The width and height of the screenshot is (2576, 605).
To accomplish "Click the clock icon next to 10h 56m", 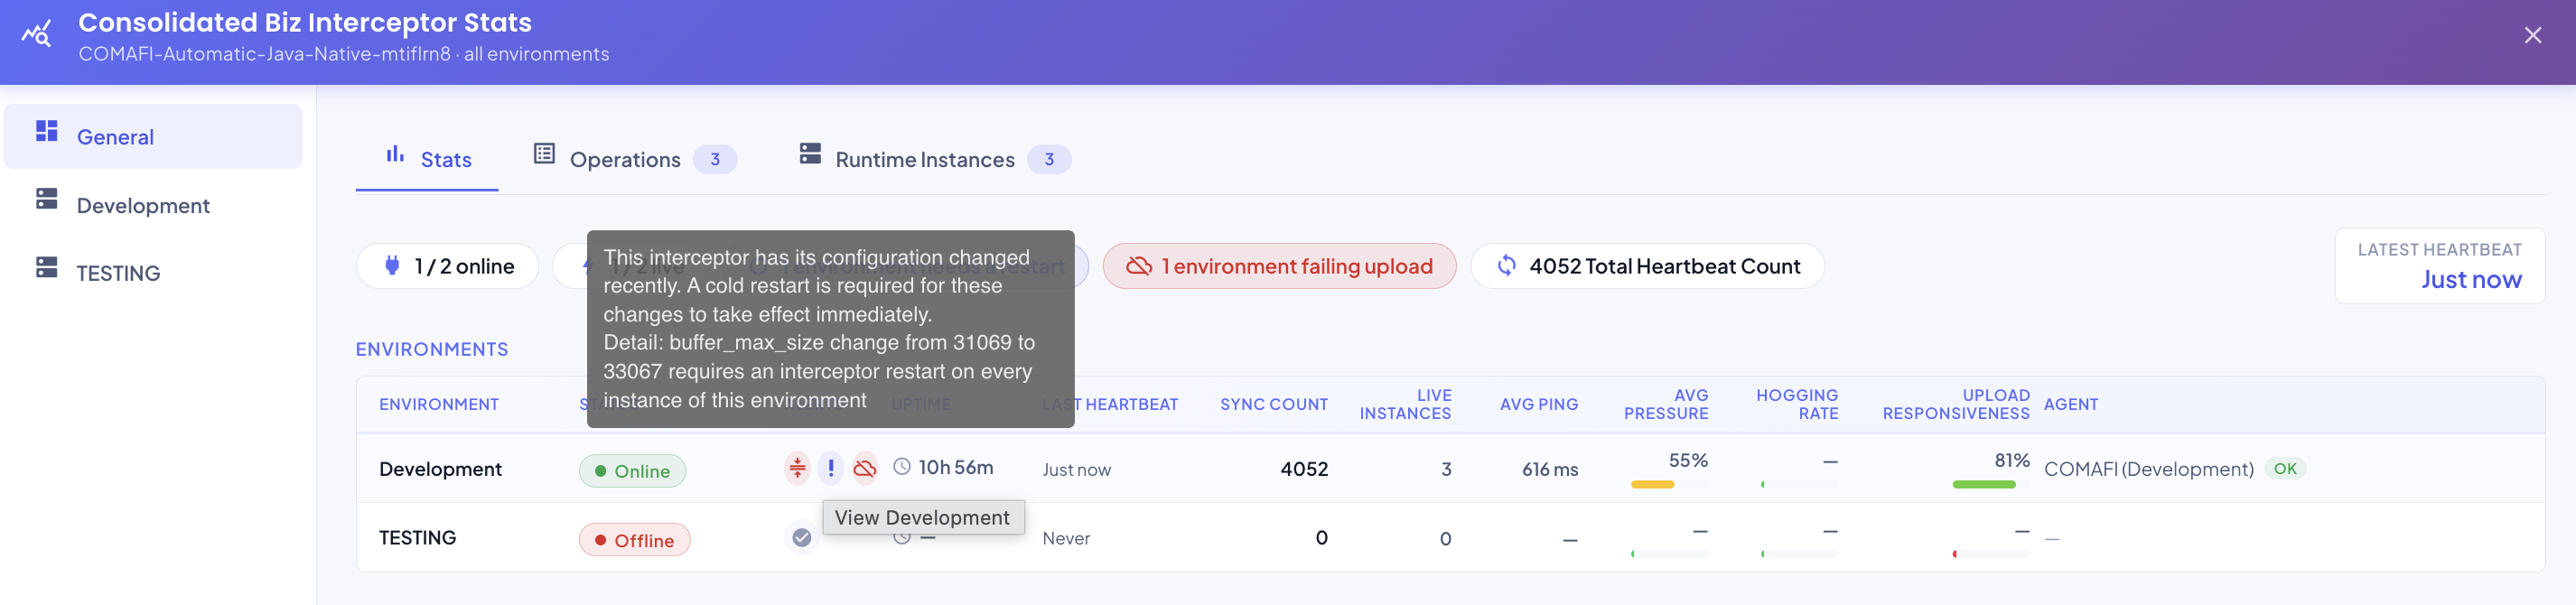I will 901,466.
